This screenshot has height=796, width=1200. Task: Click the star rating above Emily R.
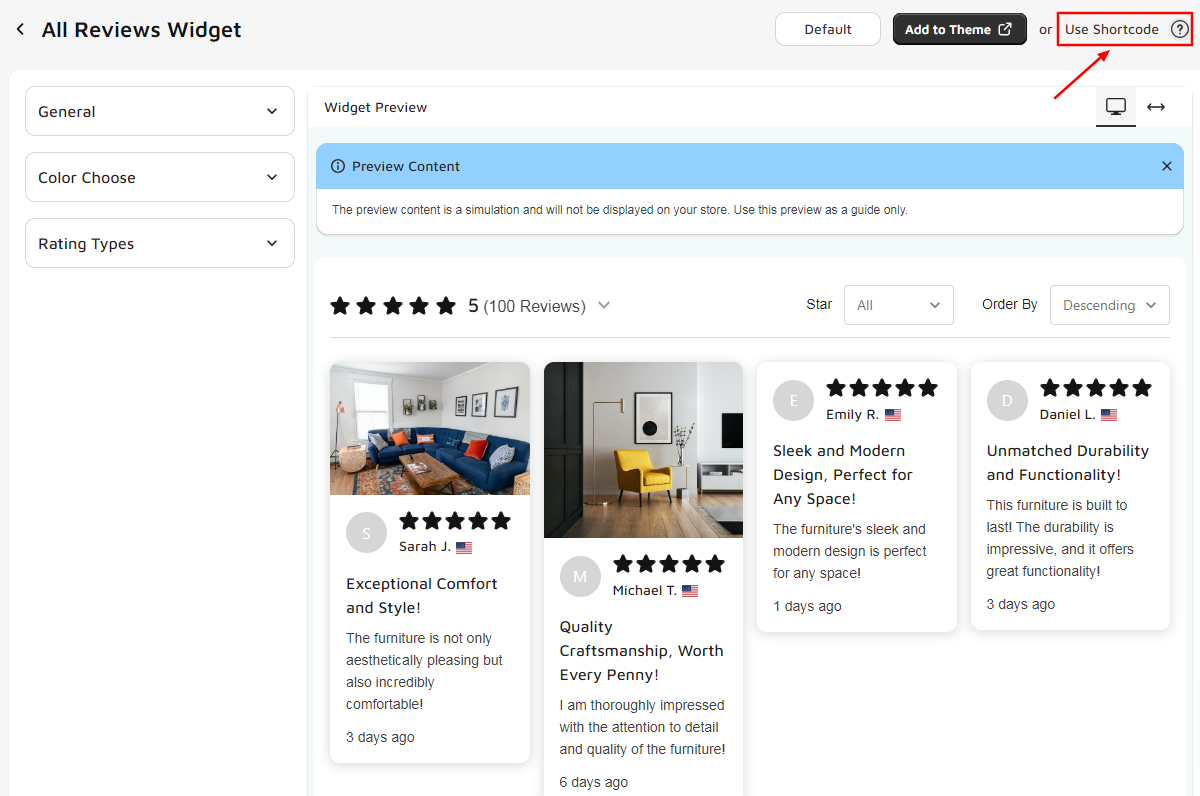point(882,388)
